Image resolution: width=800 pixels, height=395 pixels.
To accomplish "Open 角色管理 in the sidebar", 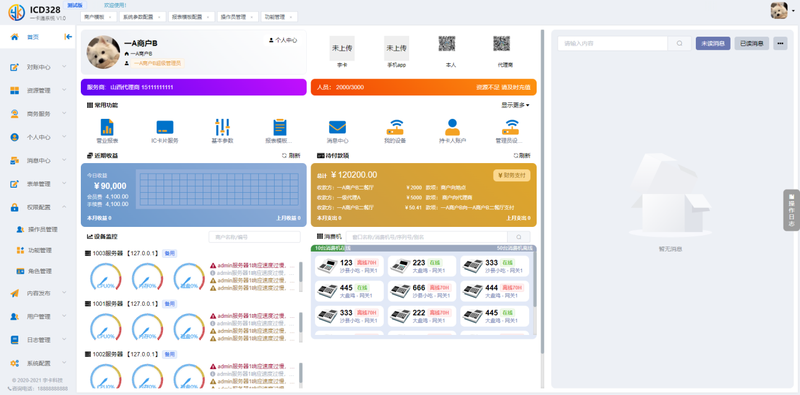I will coord(40,271).
